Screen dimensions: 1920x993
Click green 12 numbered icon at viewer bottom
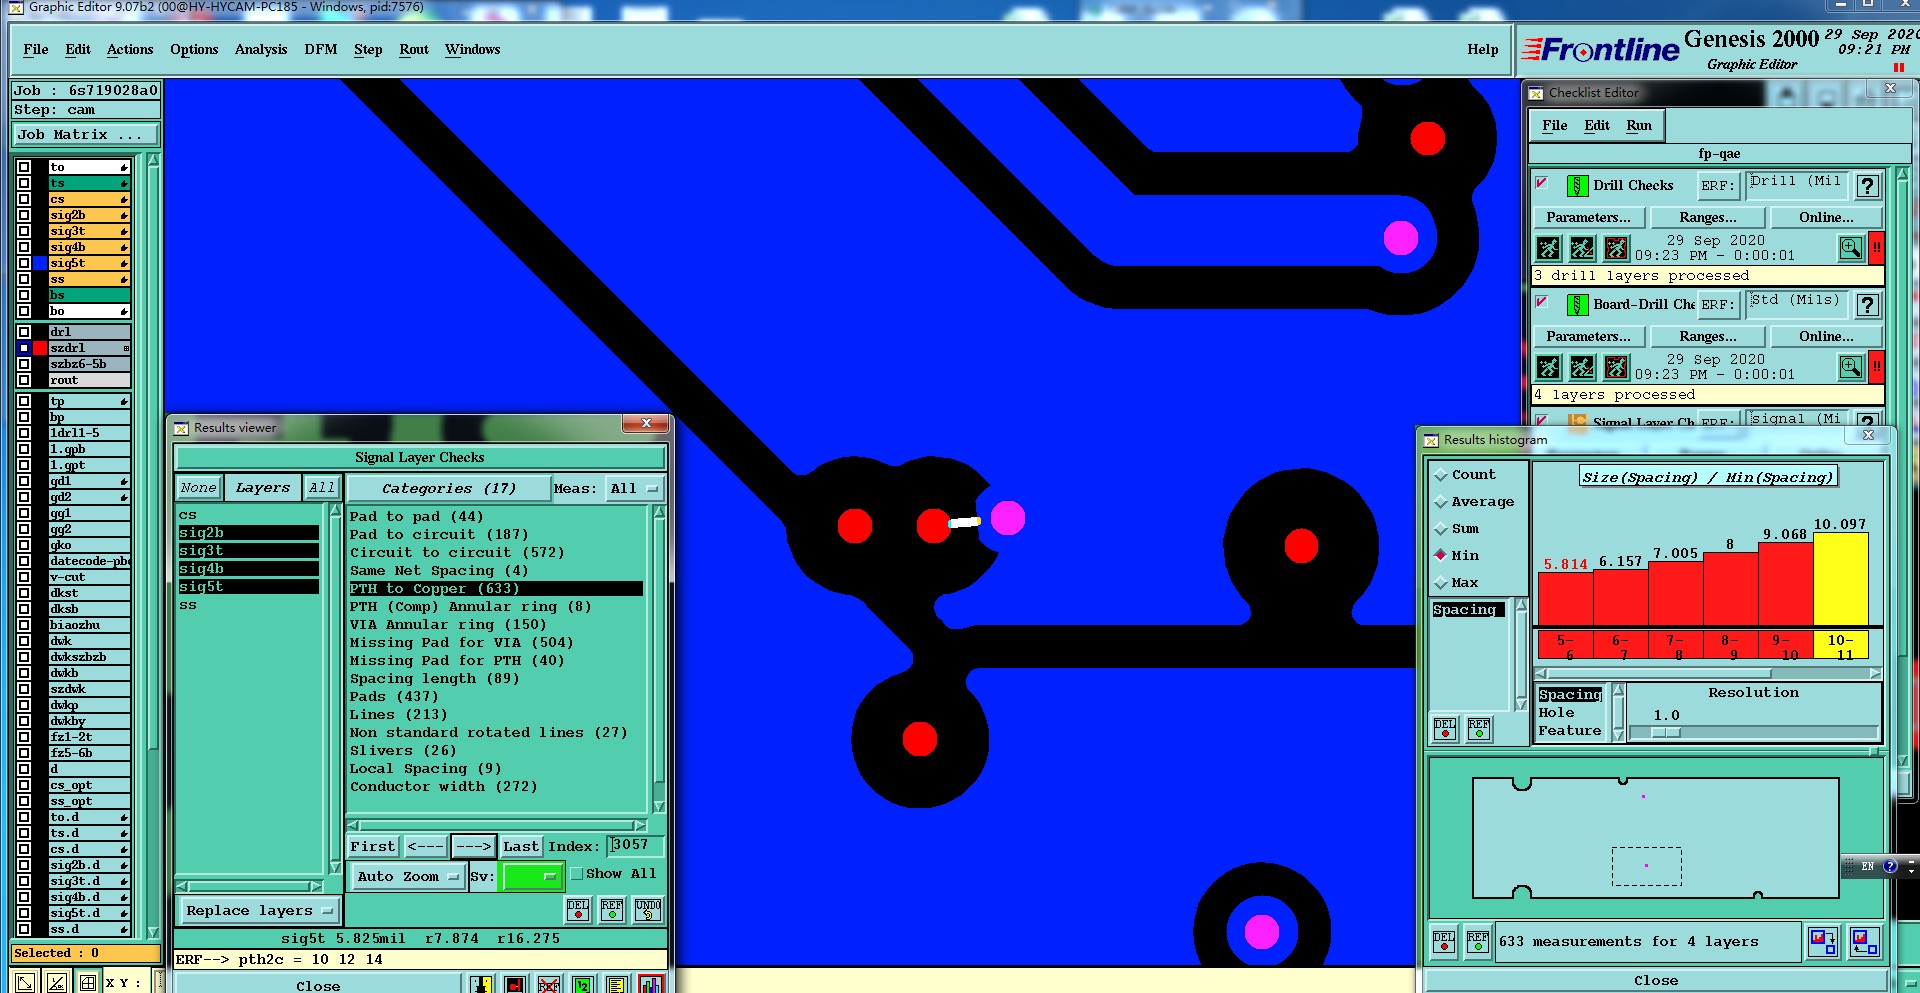(x=582, y=985)
